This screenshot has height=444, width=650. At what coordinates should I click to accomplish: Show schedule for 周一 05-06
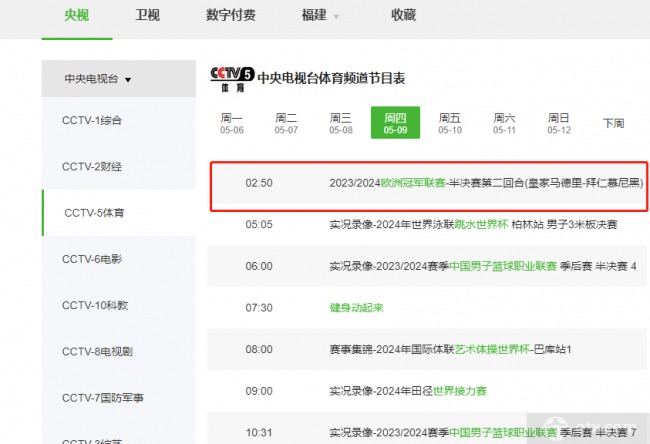232,123
